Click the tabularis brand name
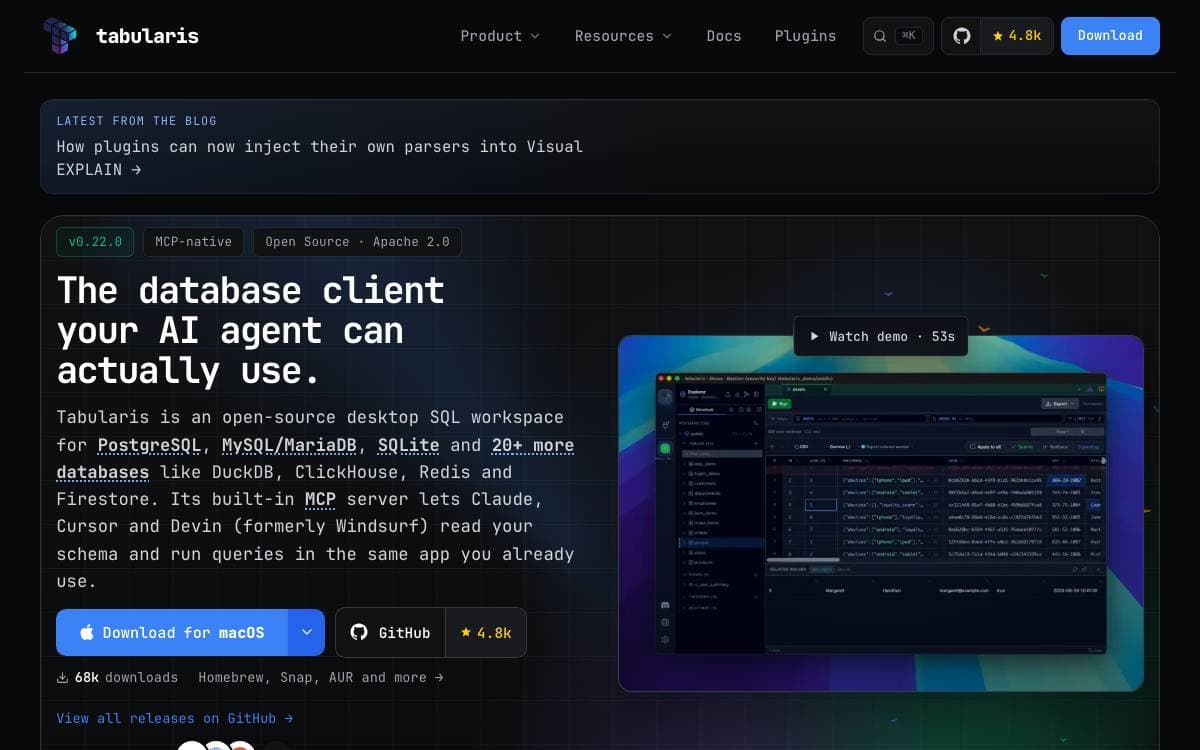The width and height of the screenshot is (1200, 750). pyautogui.click(x=147, y=36)
